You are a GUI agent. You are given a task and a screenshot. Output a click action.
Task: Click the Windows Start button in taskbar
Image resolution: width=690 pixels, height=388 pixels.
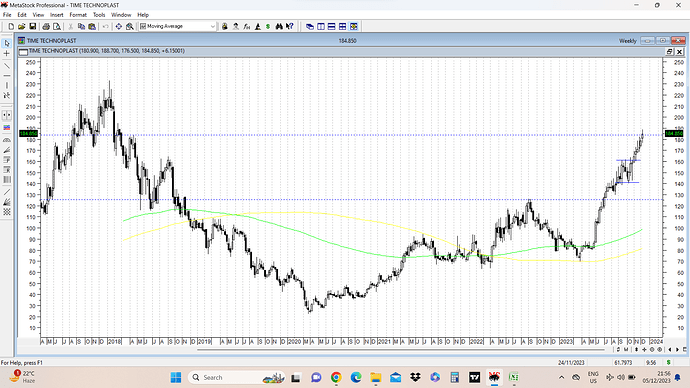pyautogui.click(x=176, y=377)
